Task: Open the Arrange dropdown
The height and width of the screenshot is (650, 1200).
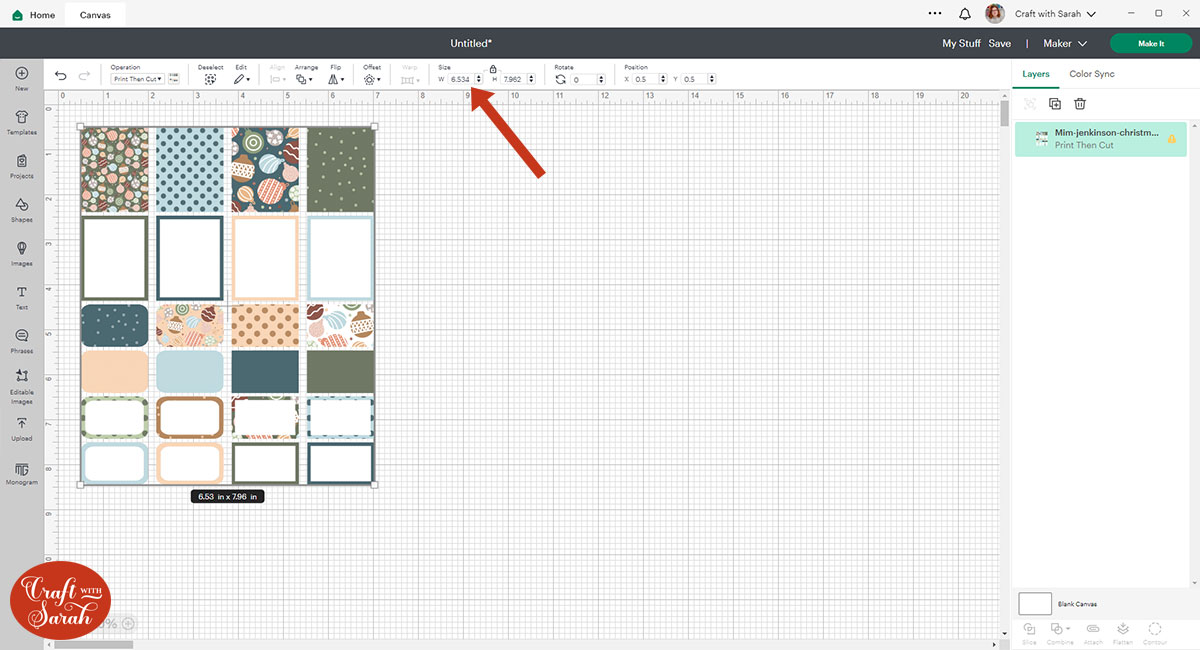Action: (305, 79)
